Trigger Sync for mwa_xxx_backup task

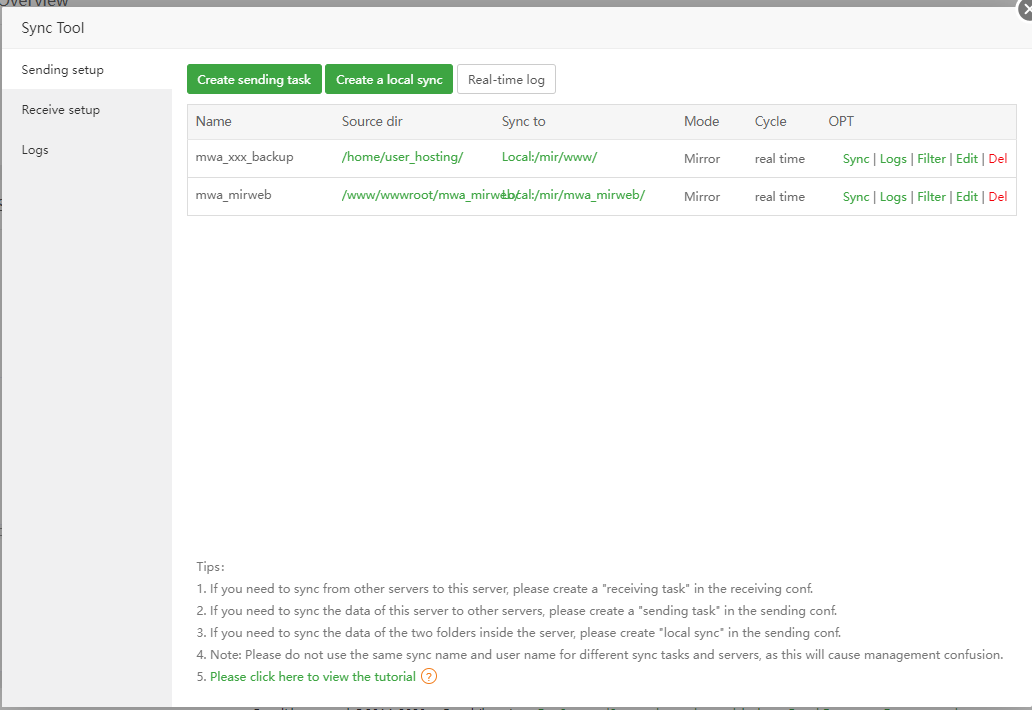pyautogui.click(x=856, y=158)
